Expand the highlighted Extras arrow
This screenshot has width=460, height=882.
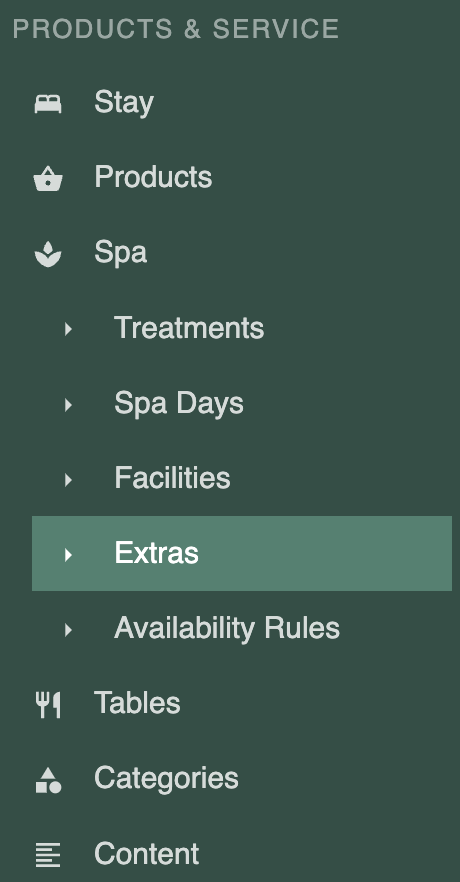[x=68, y=554]
